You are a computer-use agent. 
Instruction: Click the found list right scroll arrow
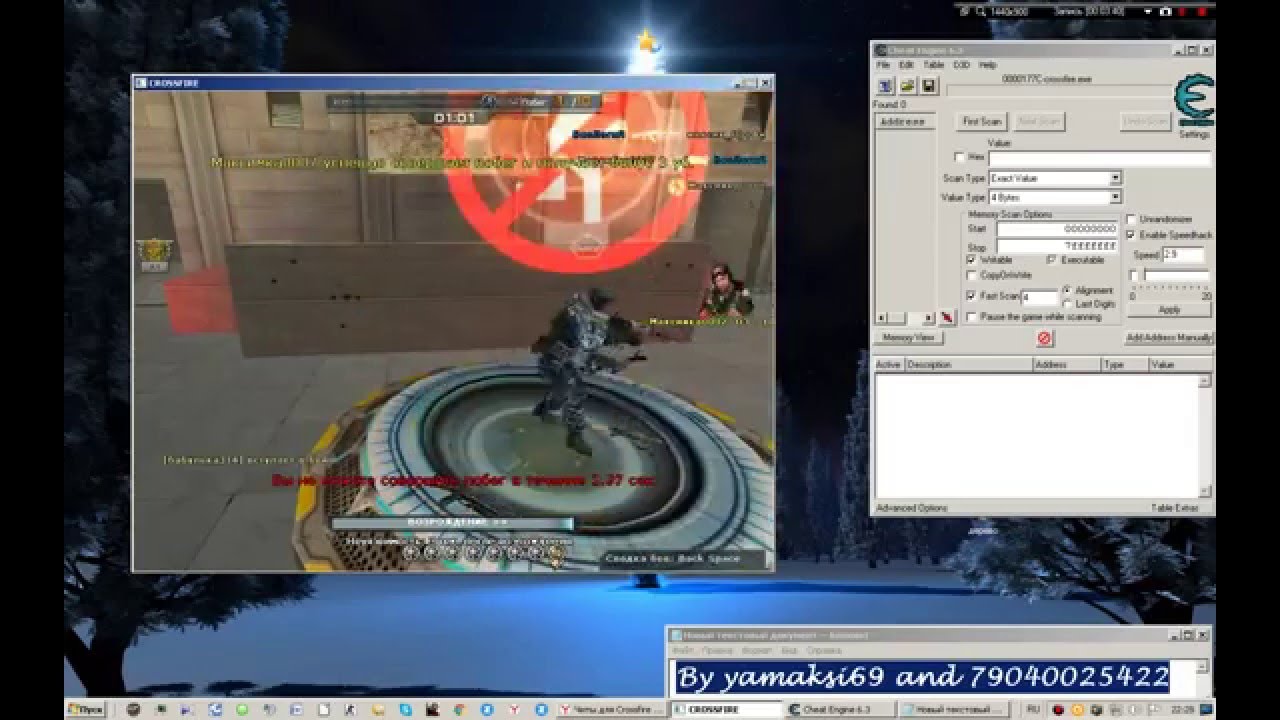point(930,318)
